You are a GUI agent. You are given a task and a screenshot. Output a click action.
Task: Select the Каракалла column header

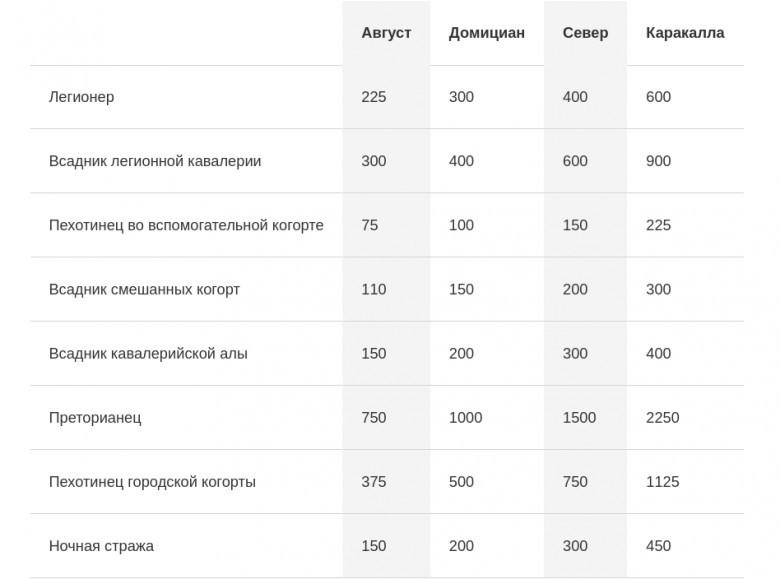685,33
